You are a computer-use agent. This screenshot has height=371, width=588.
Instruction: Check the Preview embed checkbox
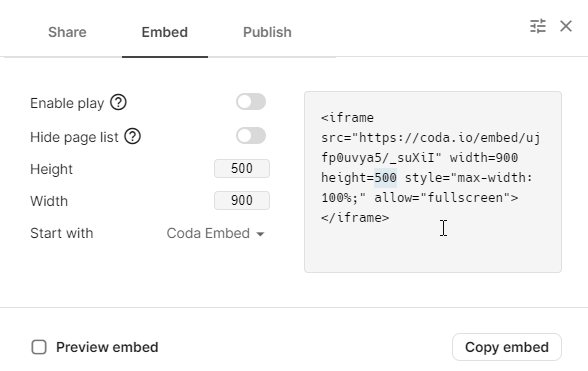(x=39, y=347)
